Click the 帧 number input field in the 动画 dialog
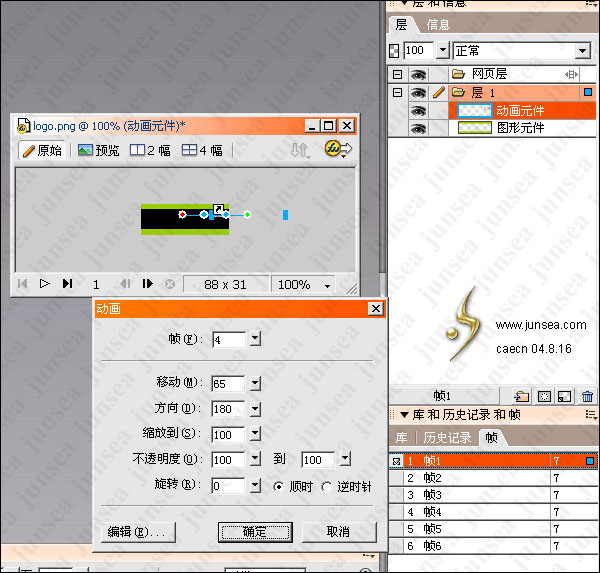 pyautogui.click(x=228, y=340)
